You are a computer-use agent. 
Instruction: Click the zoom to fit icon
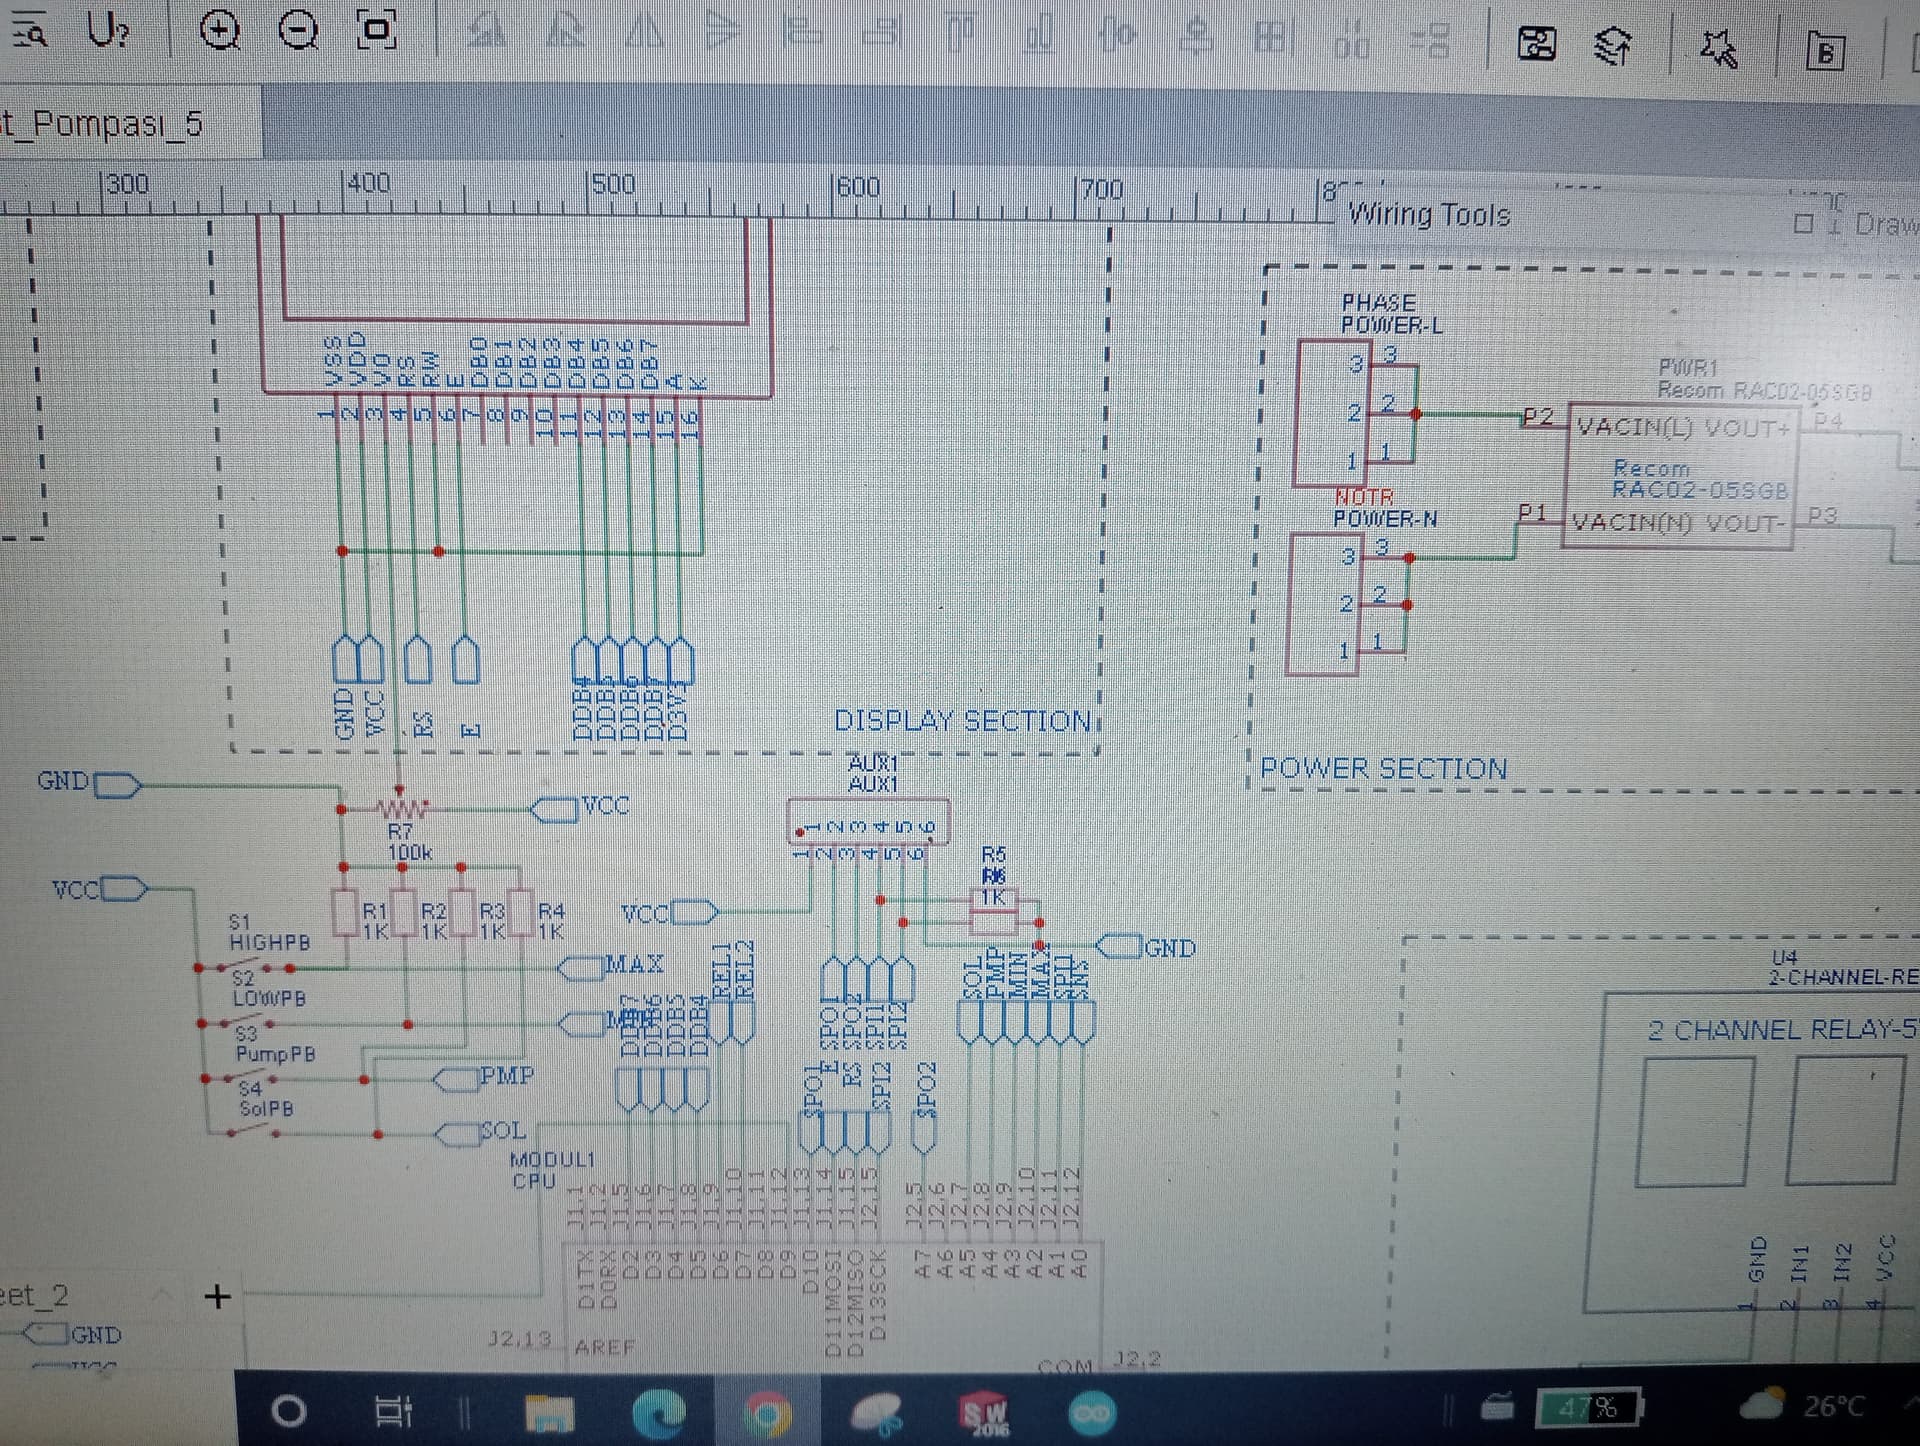click(x=376, y=31)
